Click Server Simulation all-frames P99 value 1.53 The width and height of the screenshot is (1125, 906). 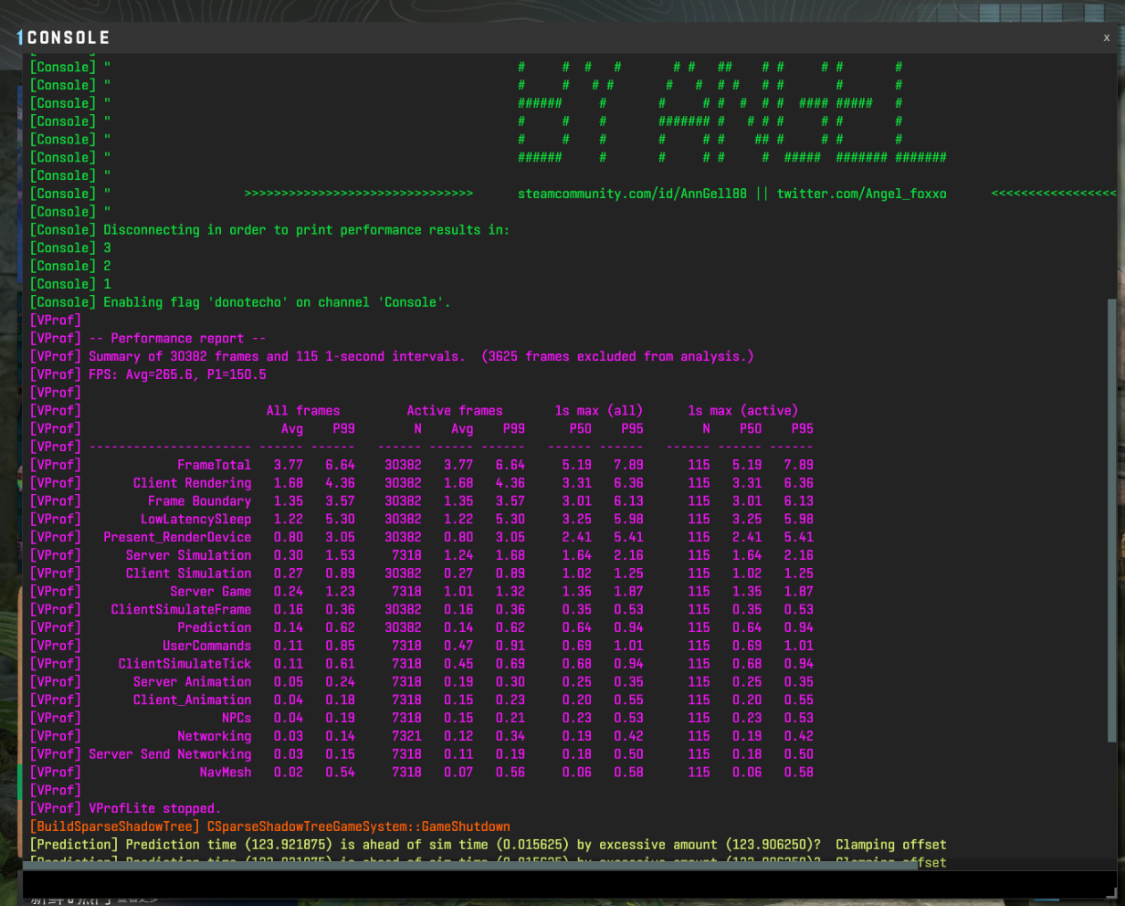[340, 555]
